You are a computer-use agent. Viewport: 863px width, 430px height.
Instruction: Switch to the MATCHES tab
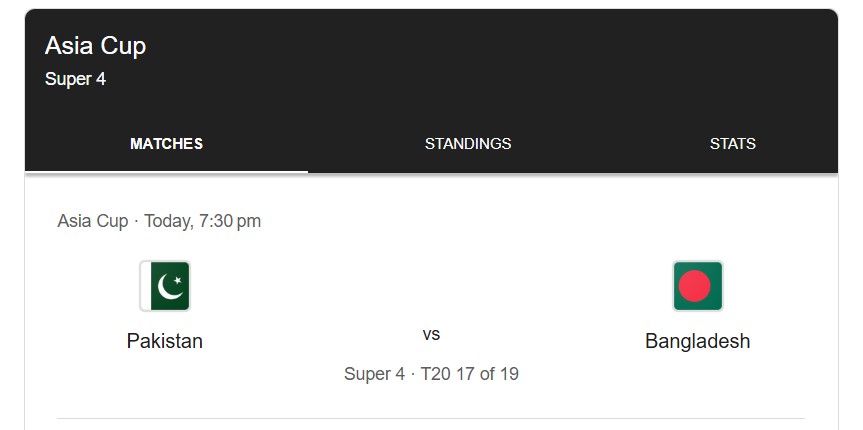tap(166, 144)
